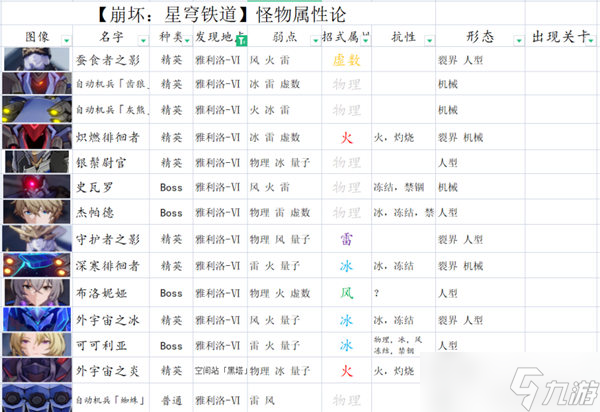Click 物理 冰 量子 weakness for 银鬃尉官
This screenshot has width=600, height=412.
click(280, 163)
